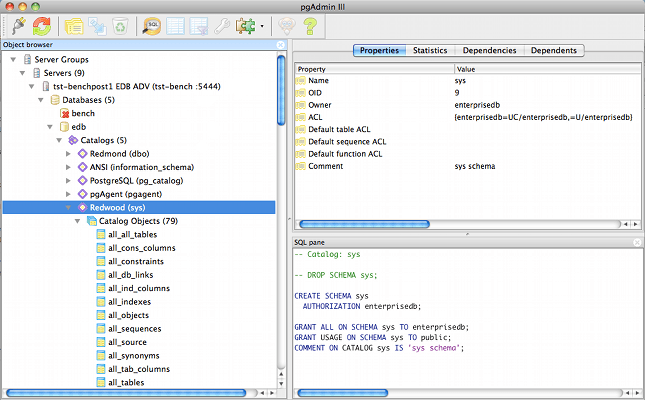Viewport: 645px width, 400px height.
Task: Expand the Redmond (dbo) catalog
Action: [68, 154]
